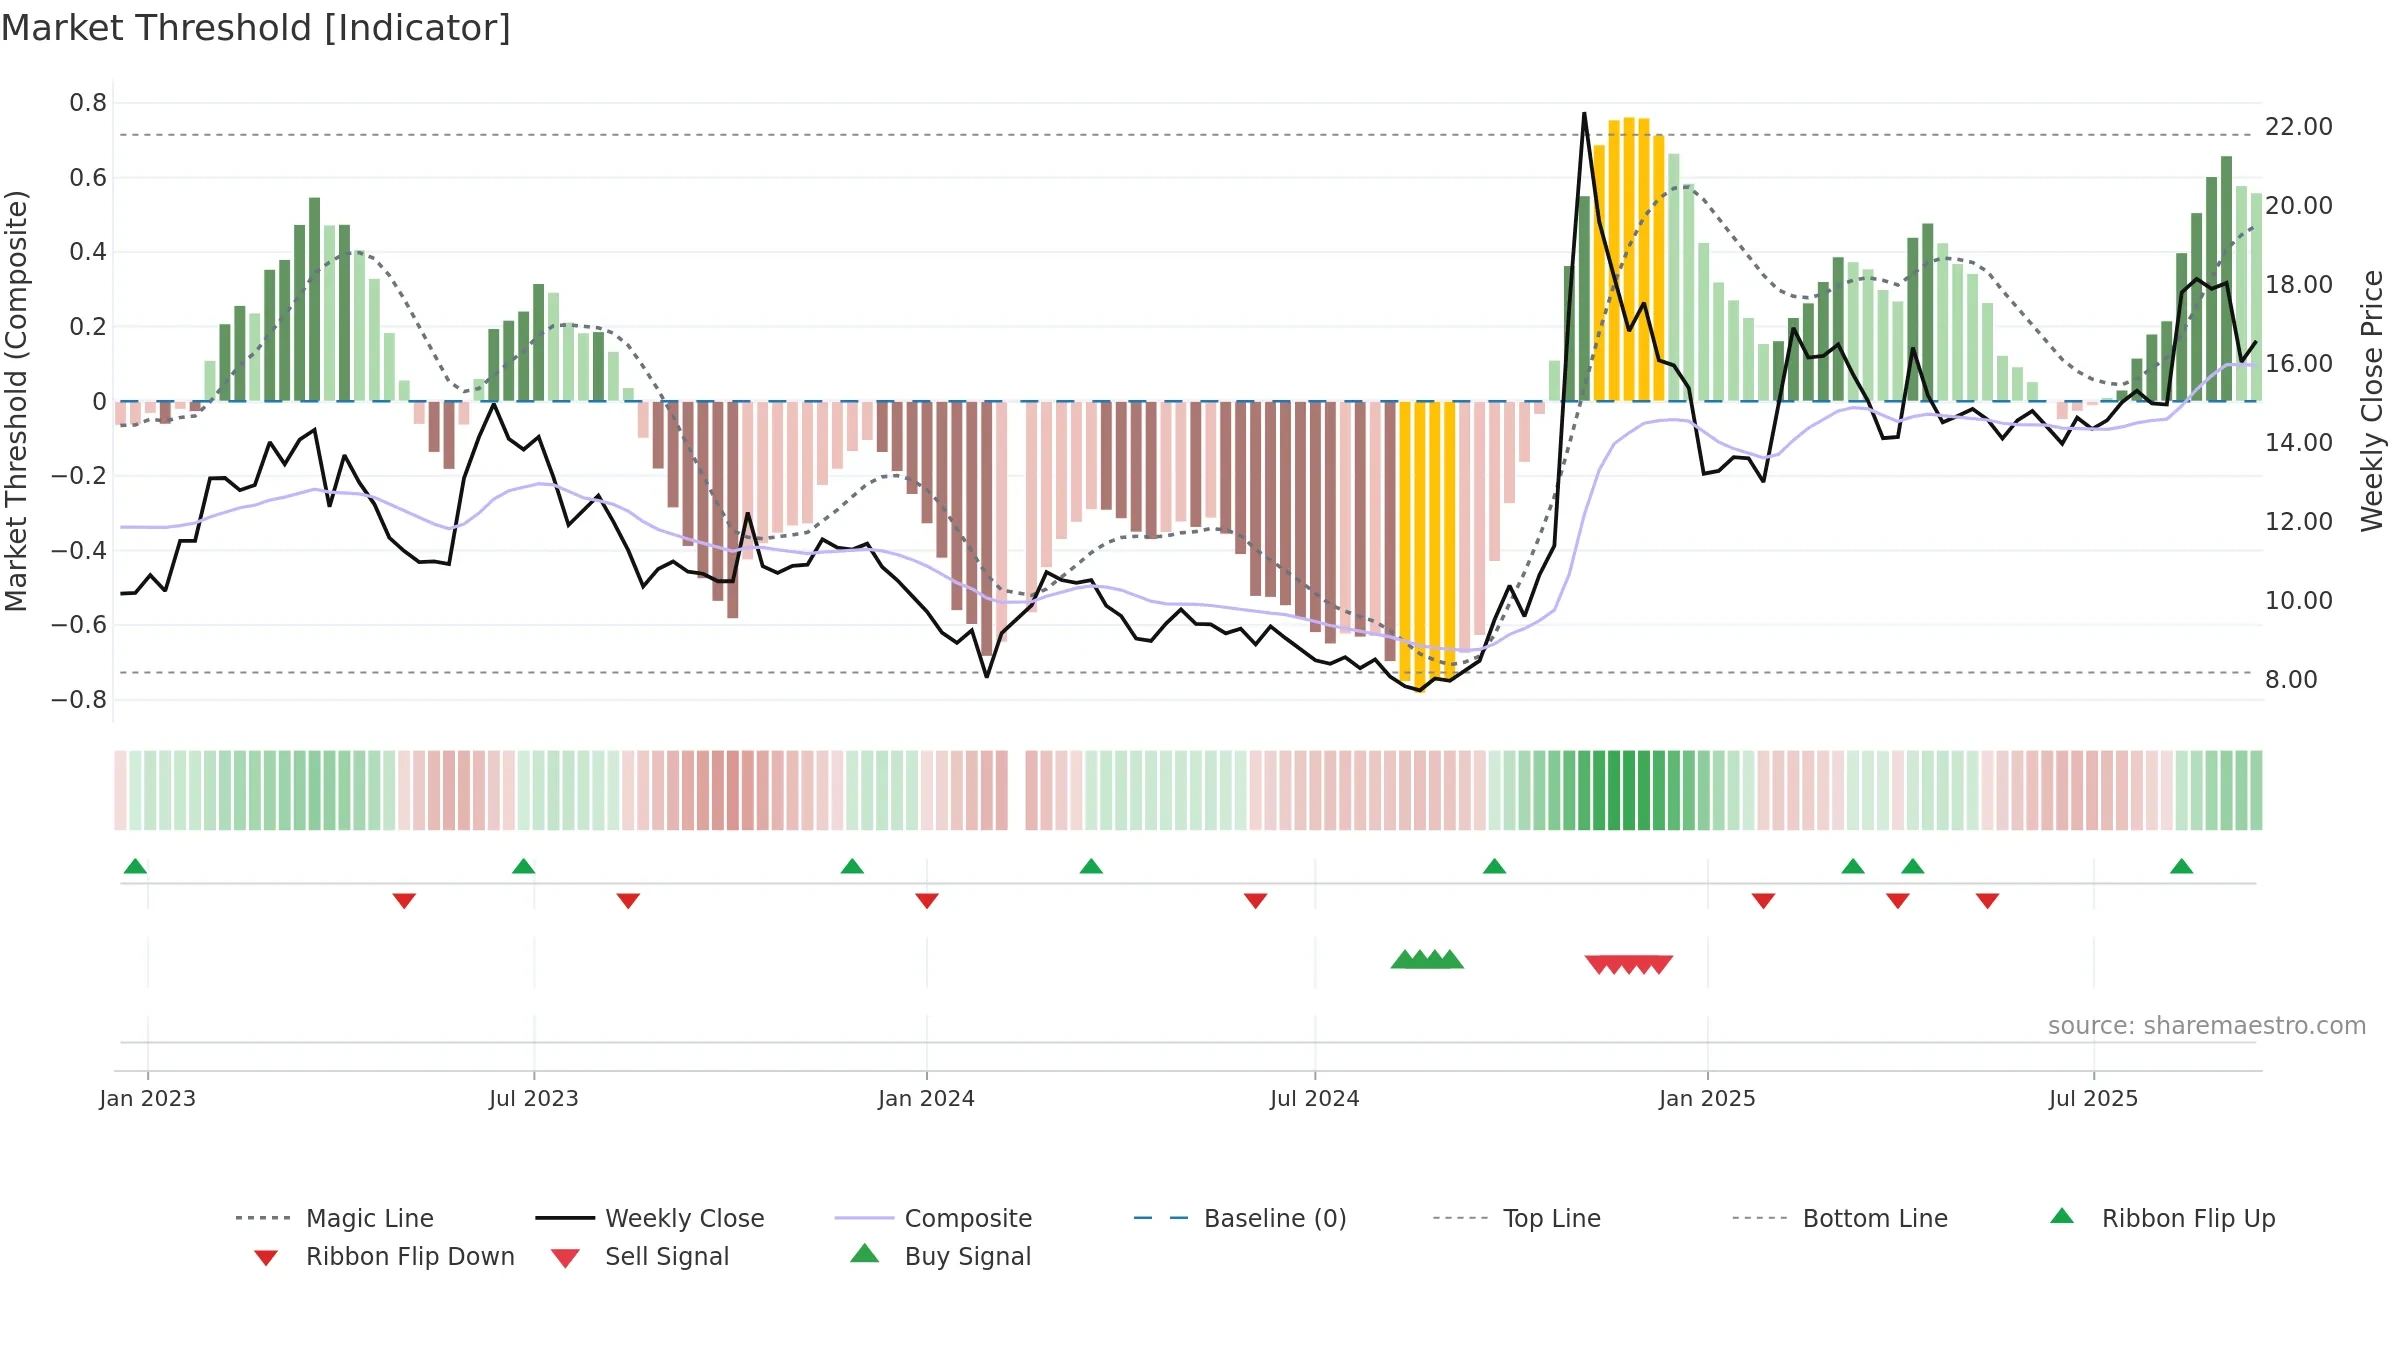2400x1350 pixels.
Task: Click the Jul 2024 x-axis label
Action: tap(1315, 1099)
